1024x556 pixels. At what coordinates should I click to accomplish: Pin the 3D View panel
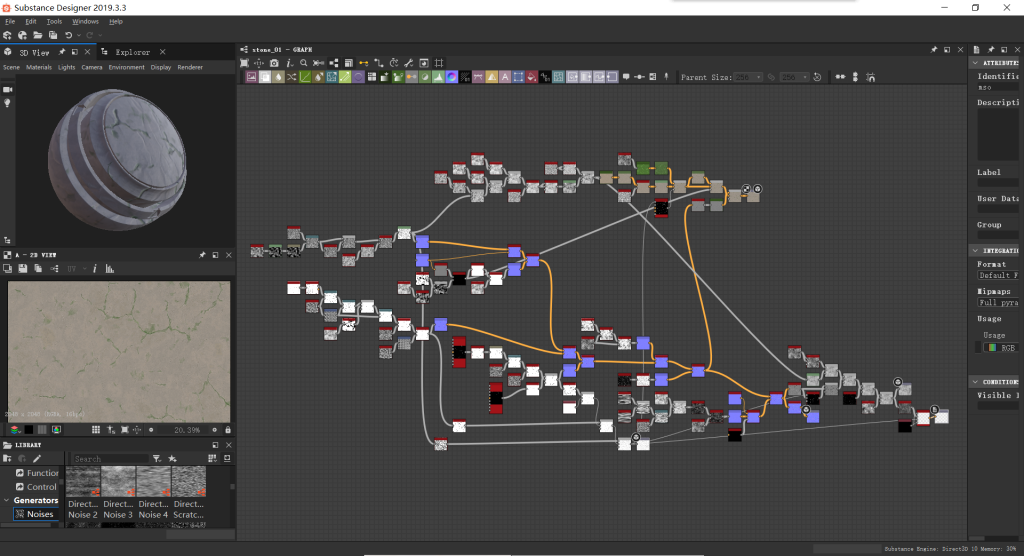click(61, 52)
